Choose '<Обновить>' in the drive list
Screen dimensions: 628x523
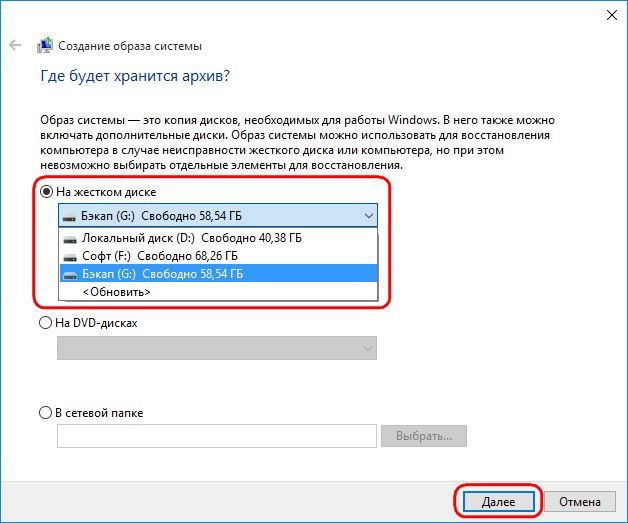tap(218, 292)
